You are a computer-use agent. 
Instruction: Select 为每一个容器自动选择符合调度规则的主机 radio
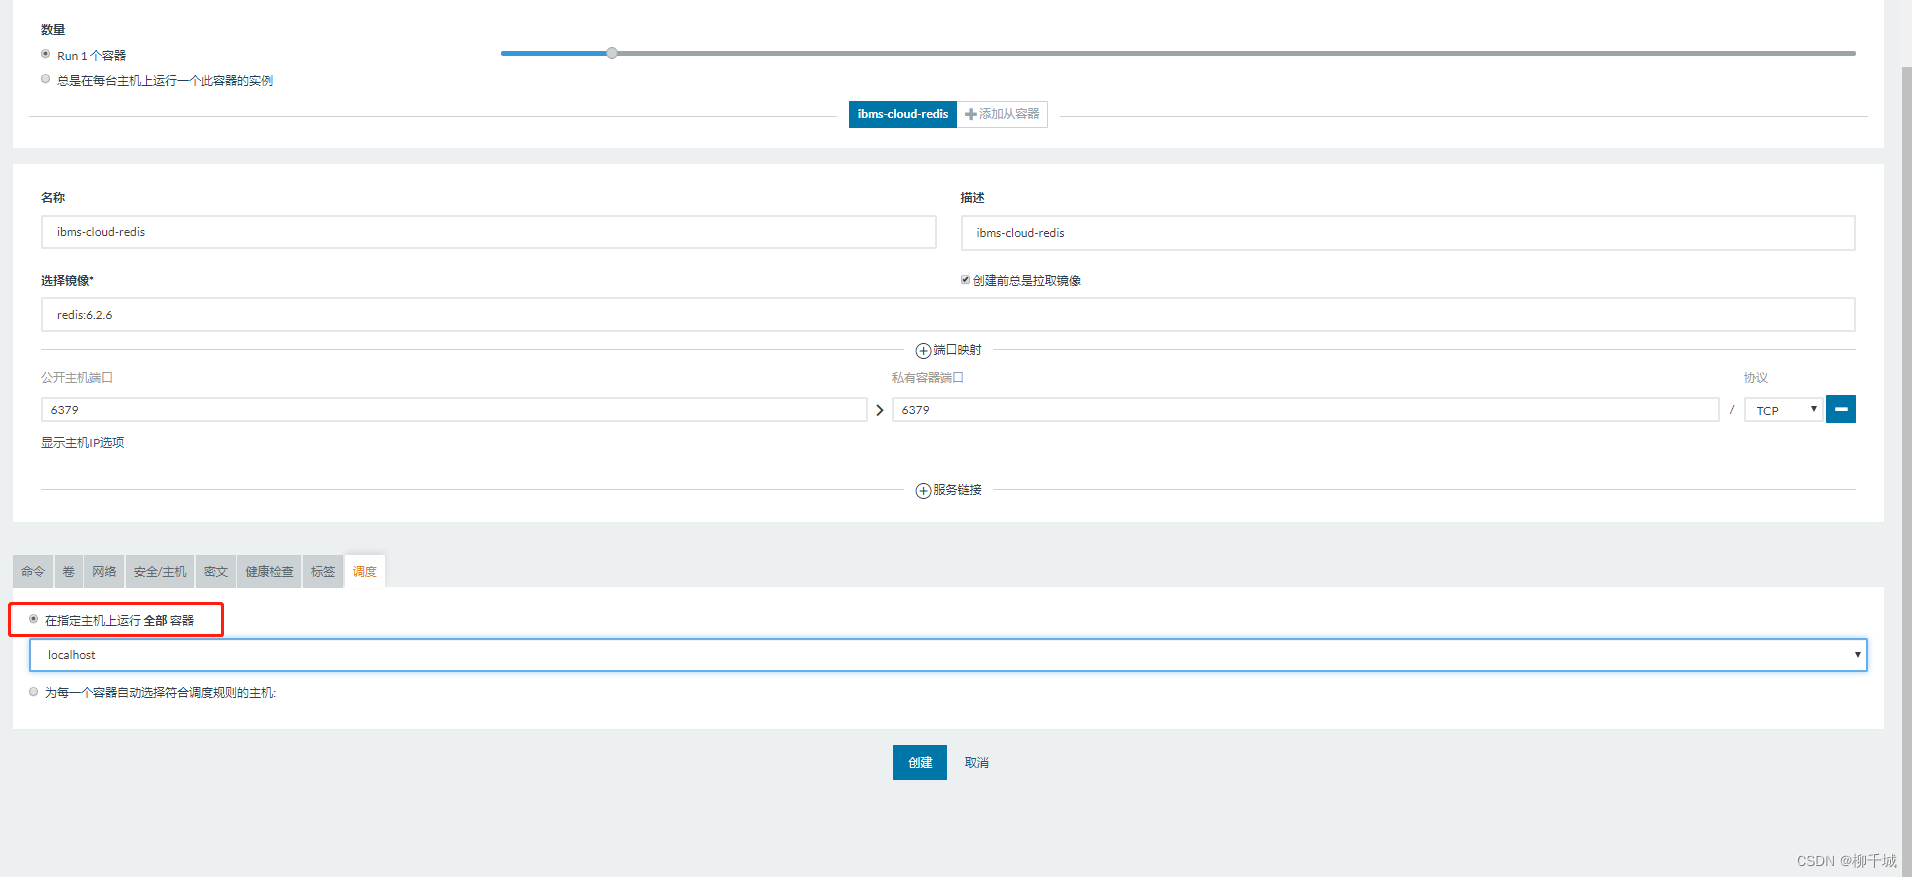coord(34,691)
